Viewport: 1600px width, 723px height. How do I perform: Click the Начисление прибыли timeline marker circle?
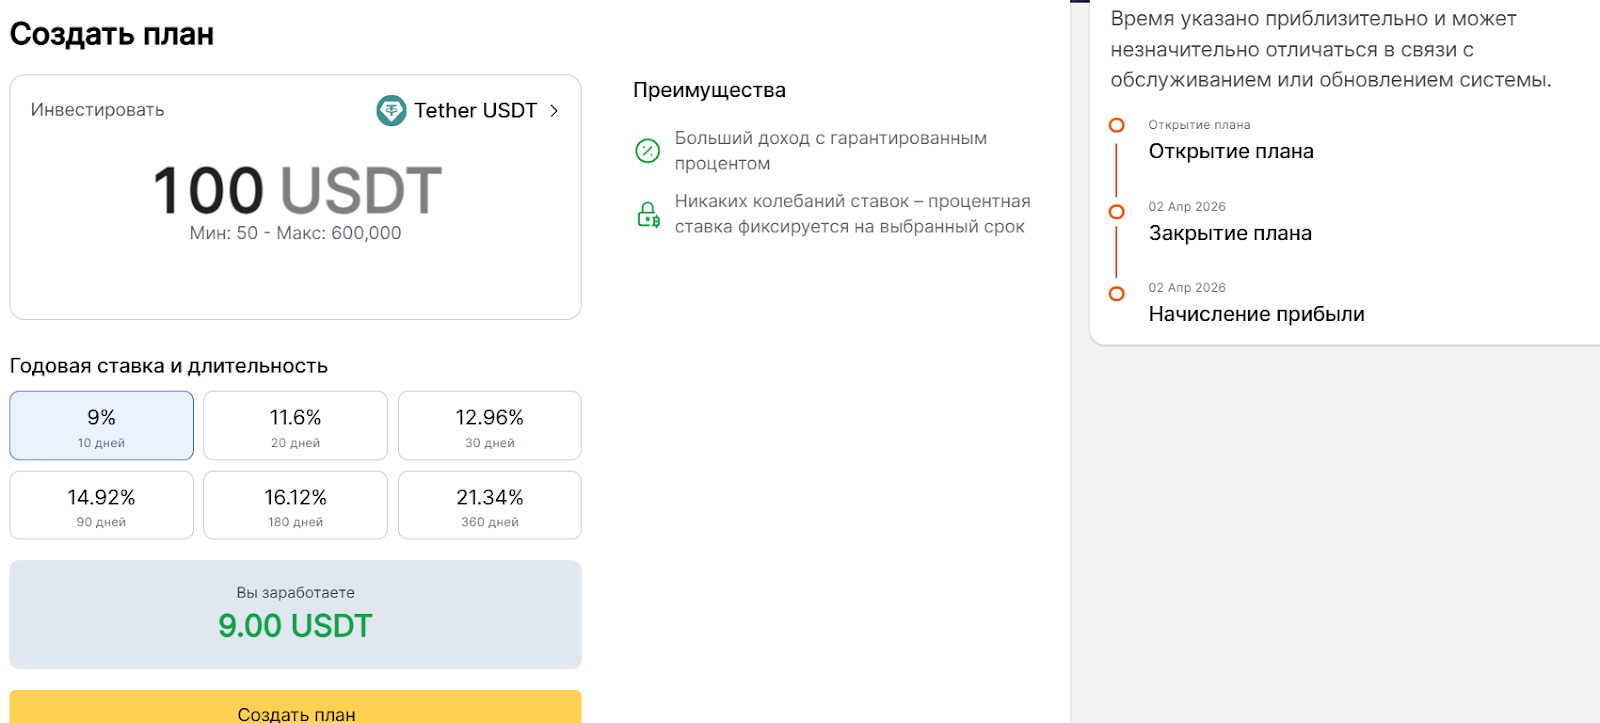tap(1117, 294)
